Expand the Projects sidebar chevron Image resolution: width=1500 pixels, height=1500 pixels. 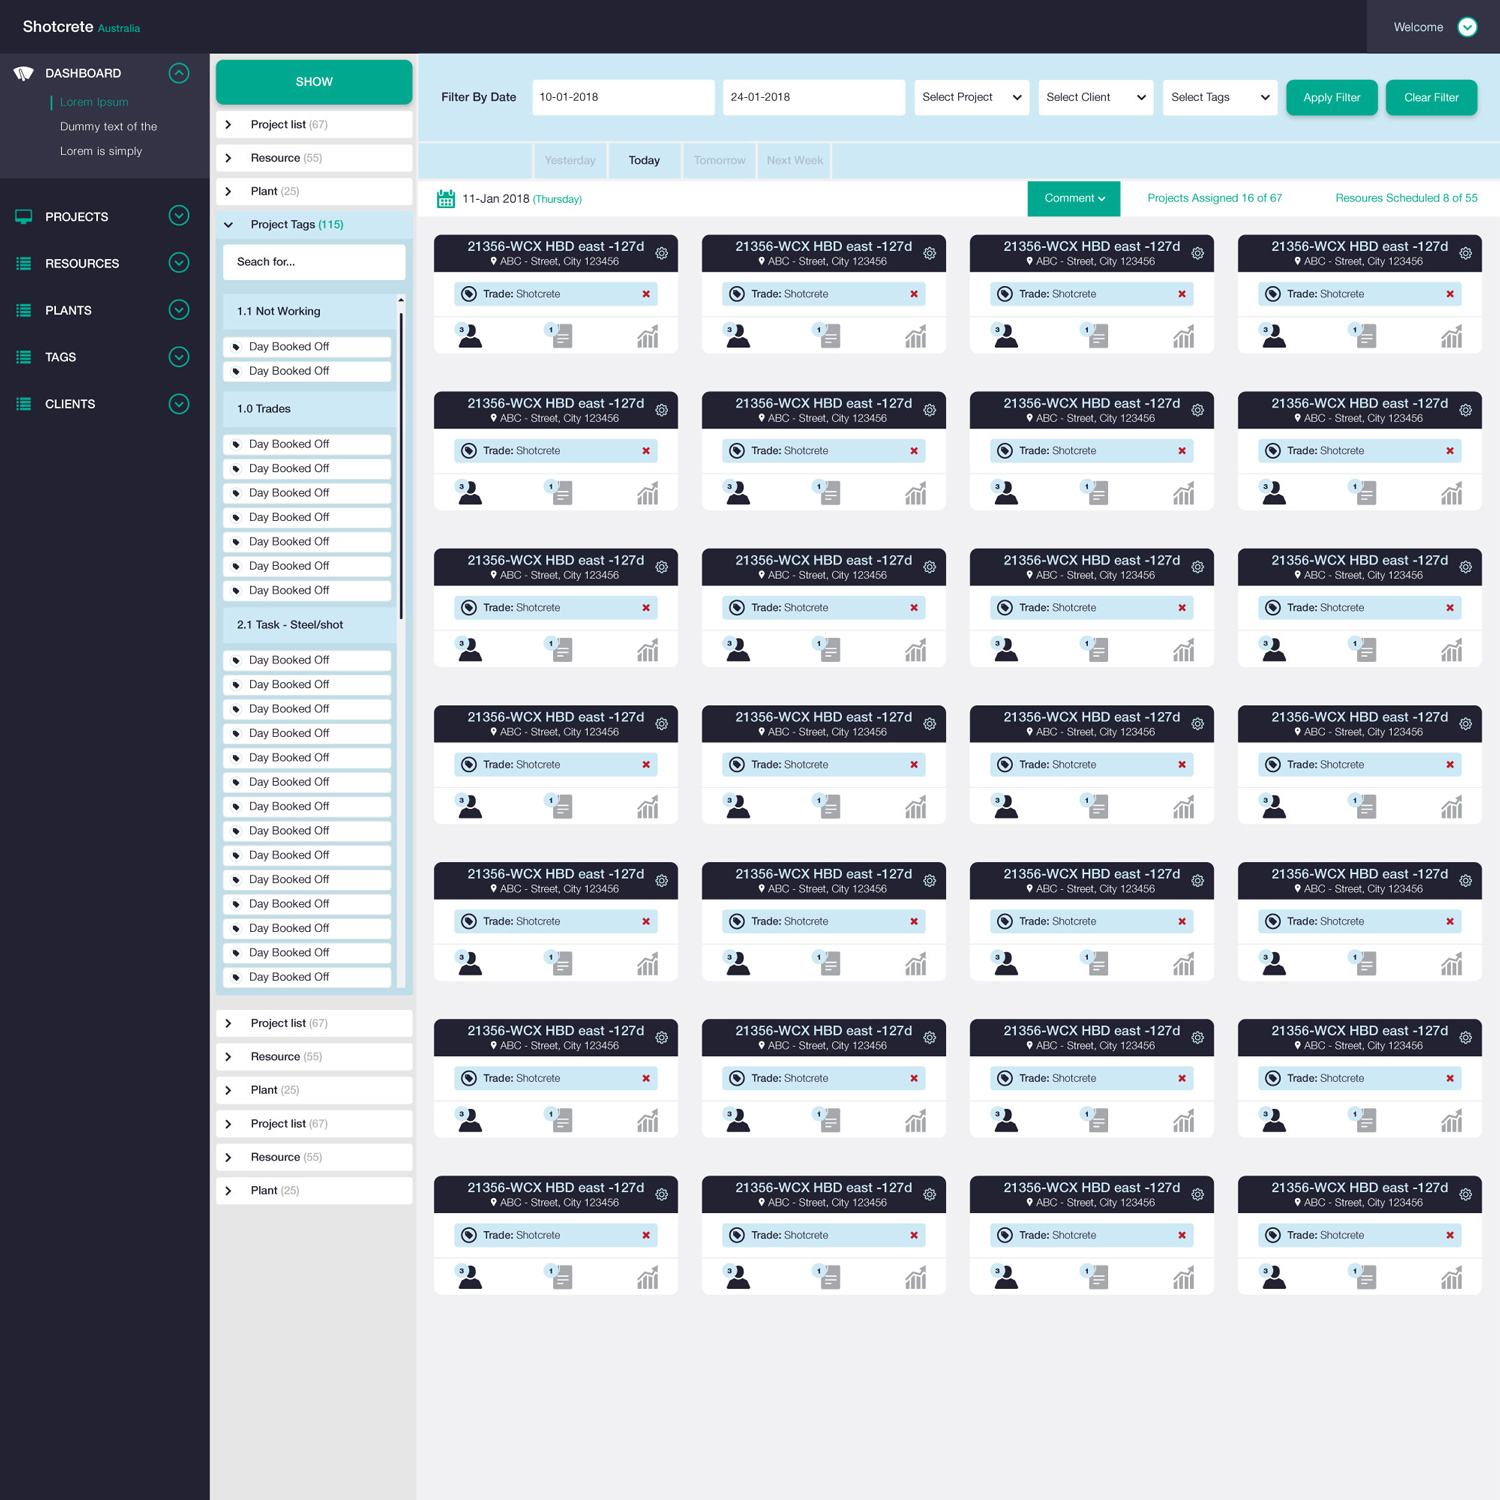(x=179, y=216)
